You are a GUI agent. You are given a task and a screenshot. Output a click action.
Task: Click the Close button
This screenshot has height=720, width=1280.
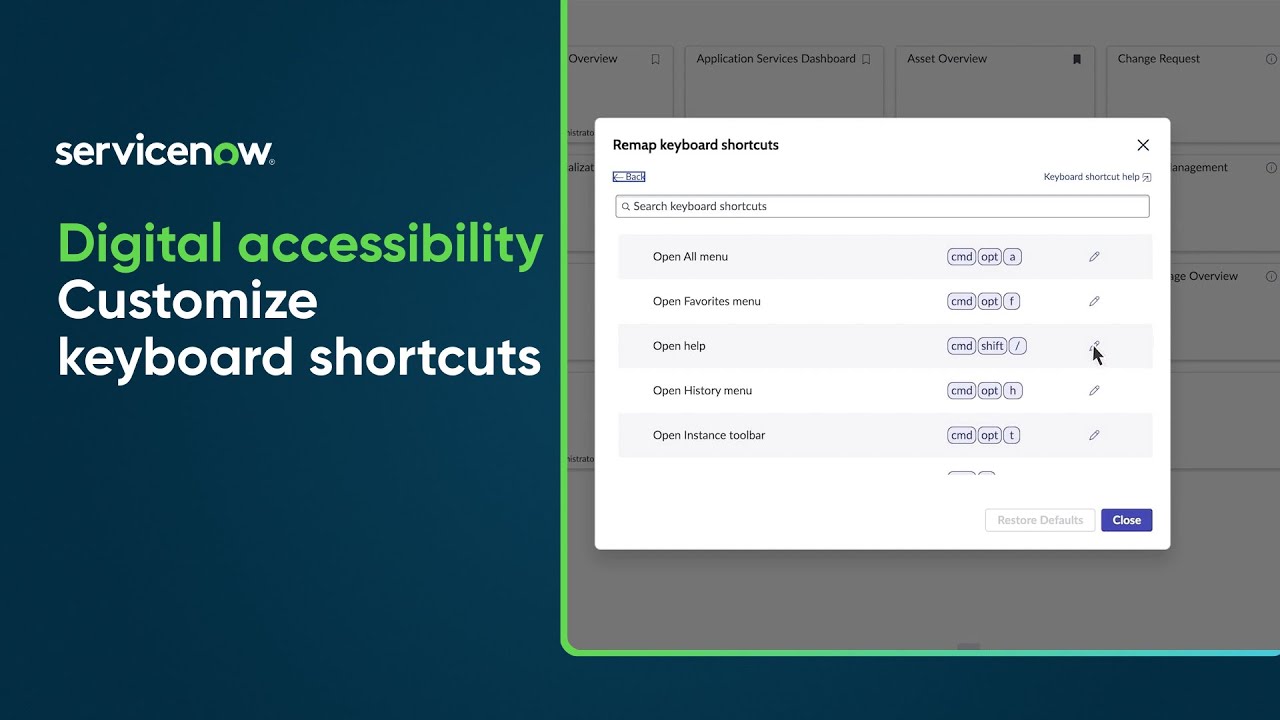1126,520
